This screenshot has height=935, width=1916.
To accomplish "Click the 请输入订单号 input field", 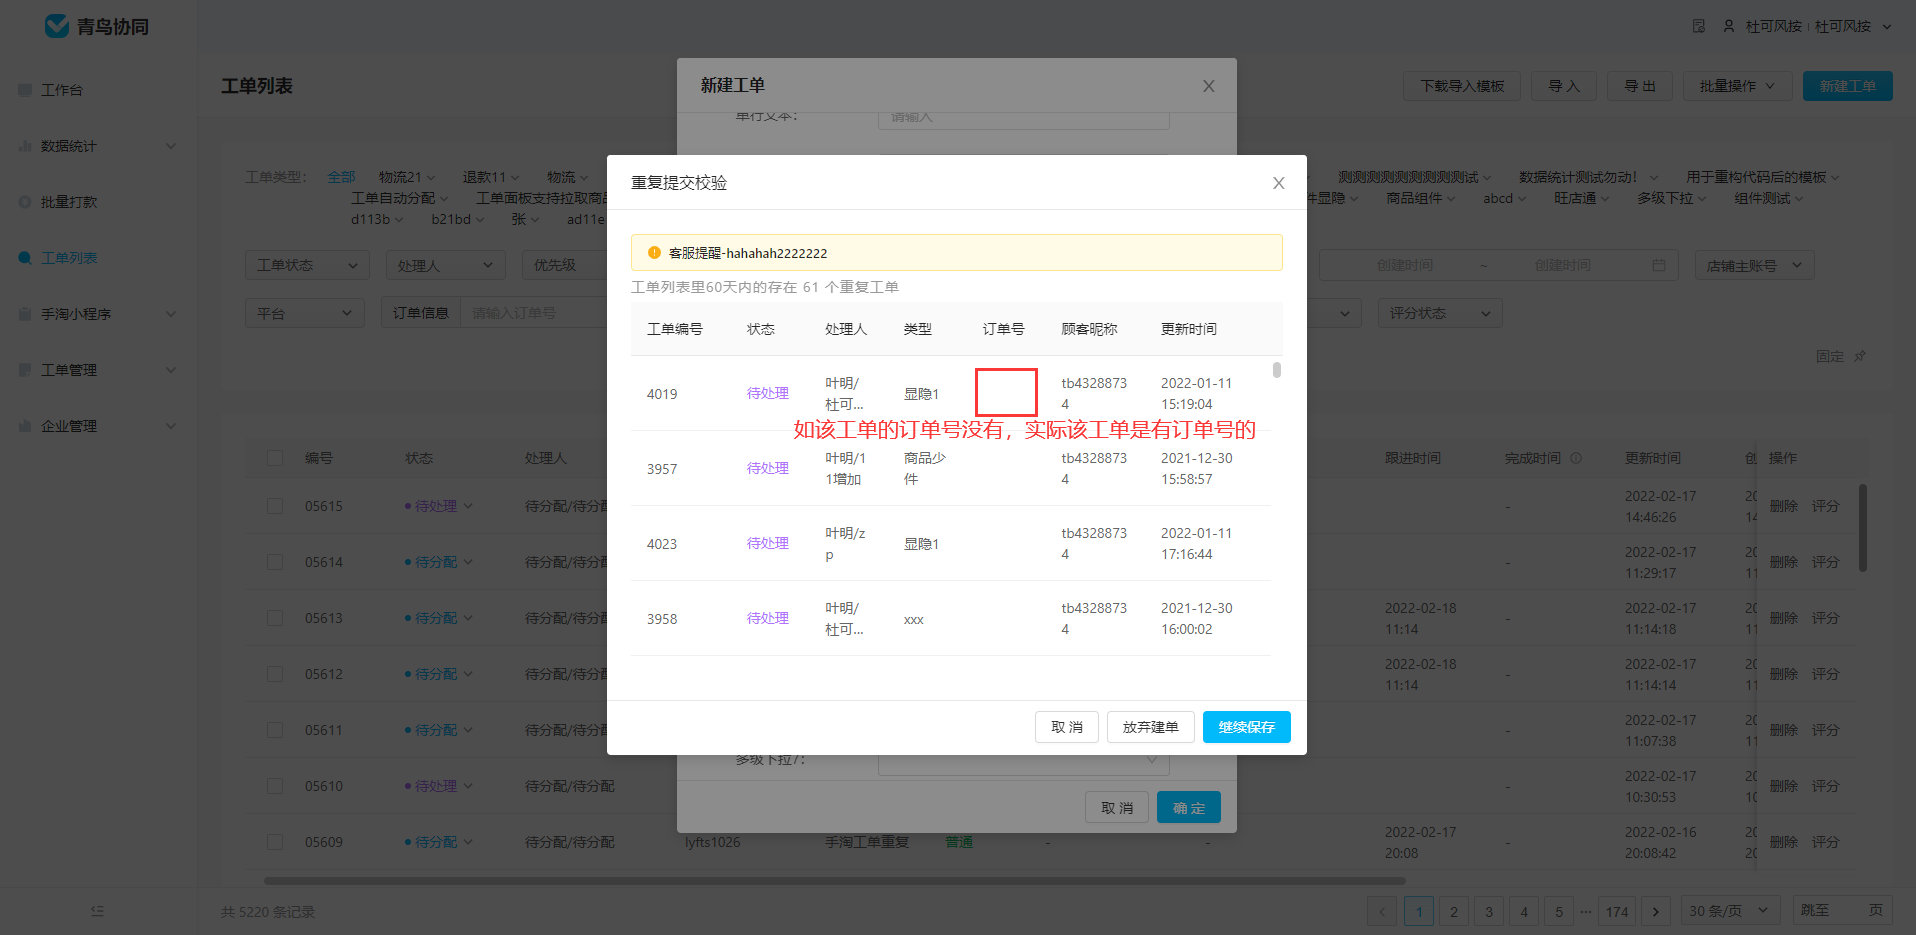I will [x=533, y=313].
